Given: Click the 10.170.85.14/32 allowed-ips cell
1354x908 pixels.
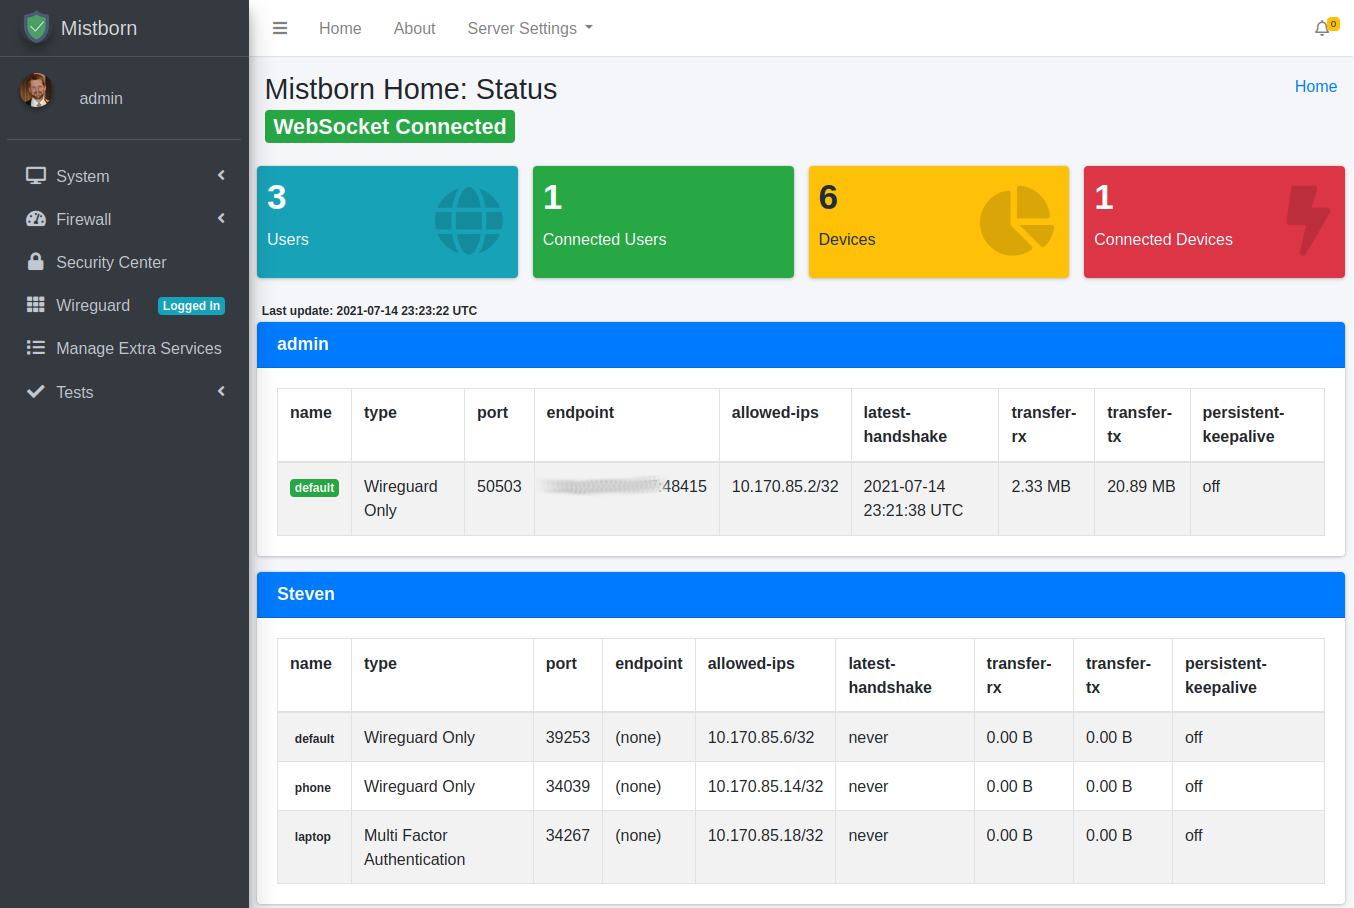Looking at the screenshot, I should point(766,787).
